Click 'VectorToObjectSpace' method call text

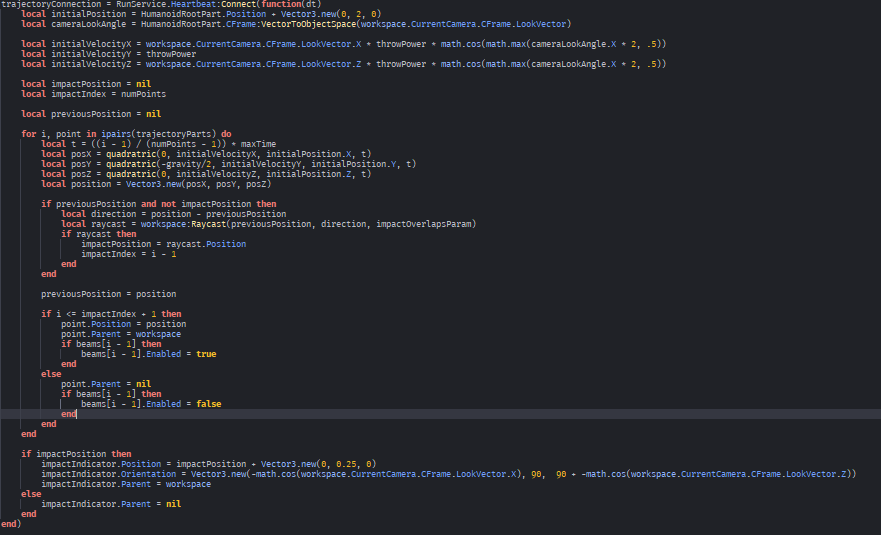click(308, 24)
